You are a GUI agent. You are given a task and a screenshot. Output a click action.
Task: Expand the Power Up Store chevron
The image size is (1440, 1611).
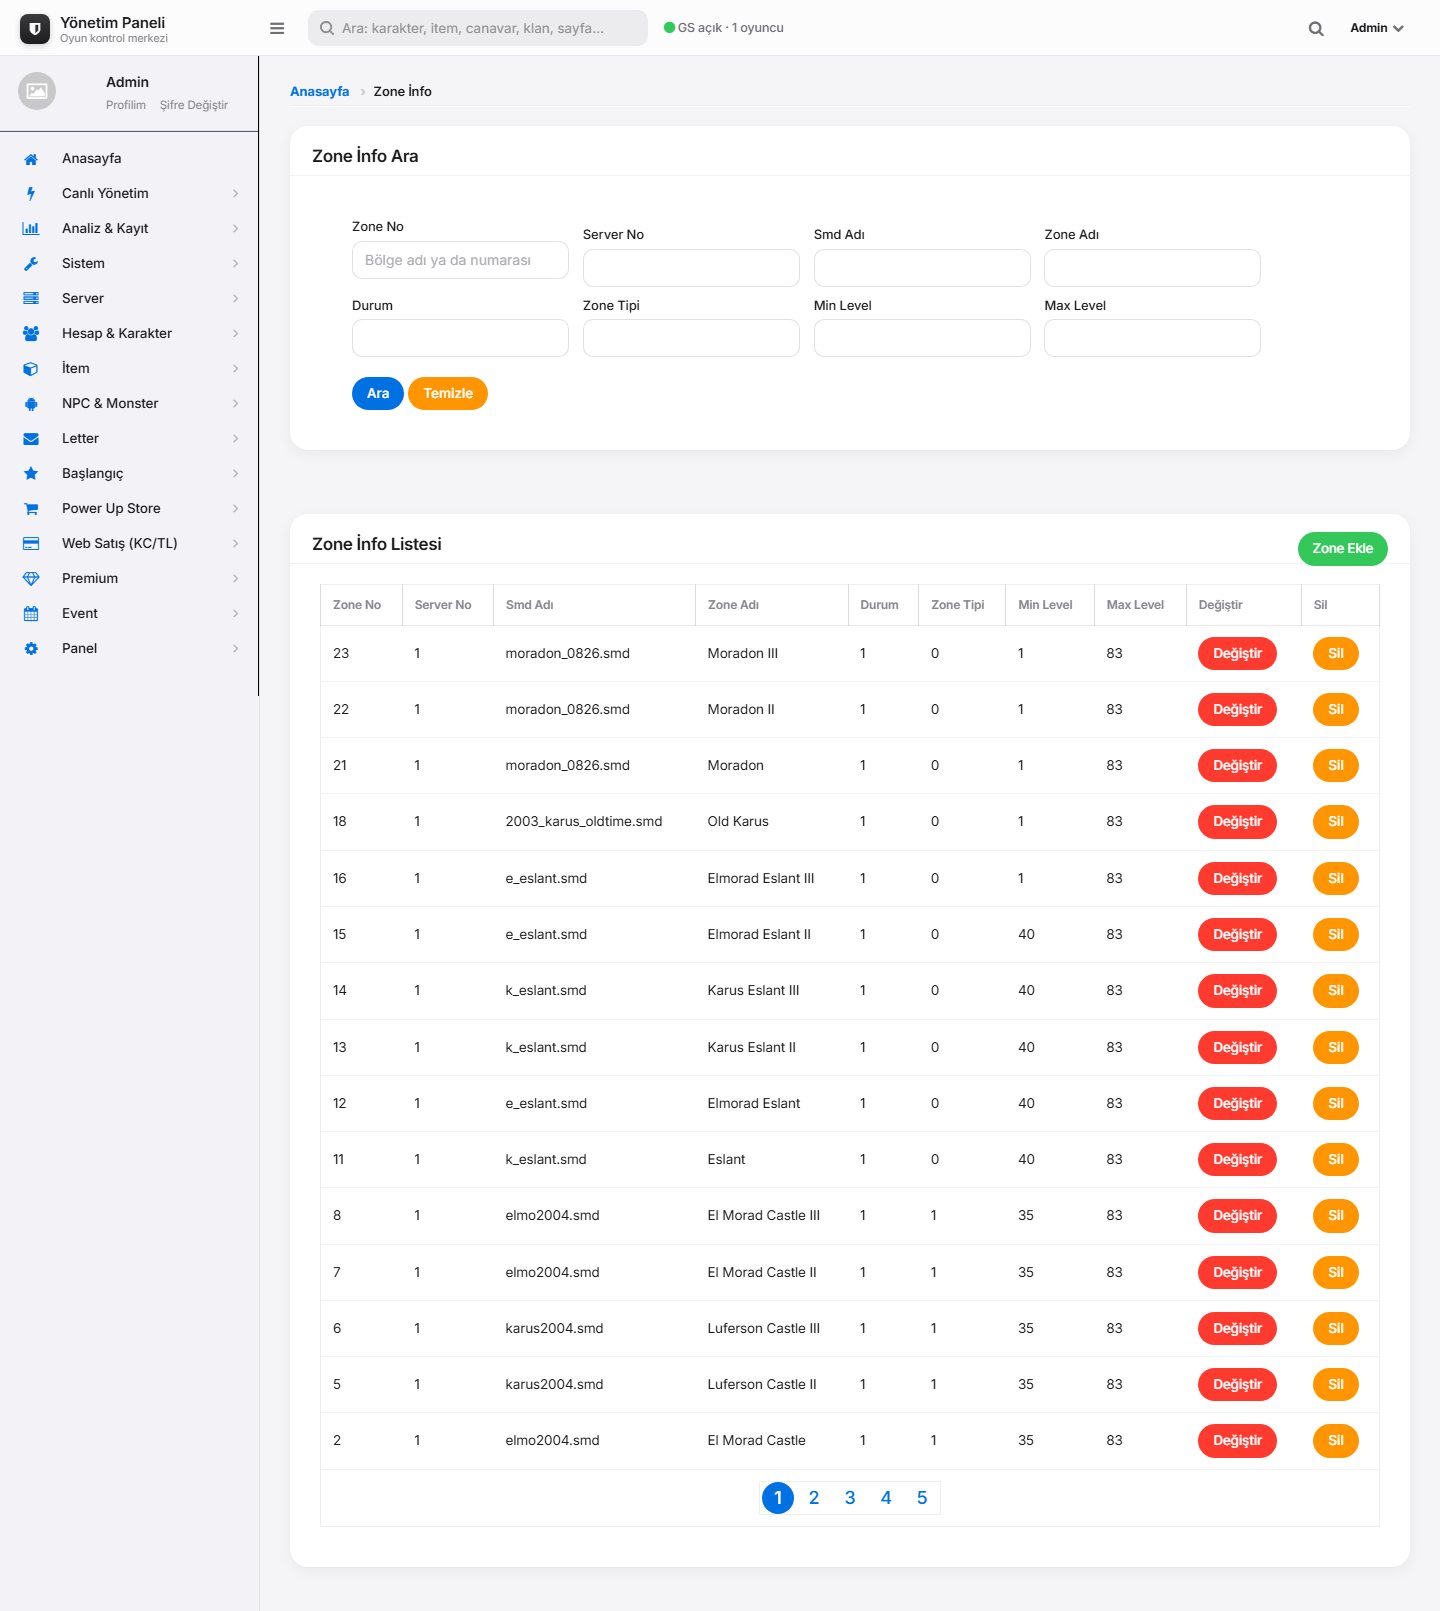click(x=236, y=509)
